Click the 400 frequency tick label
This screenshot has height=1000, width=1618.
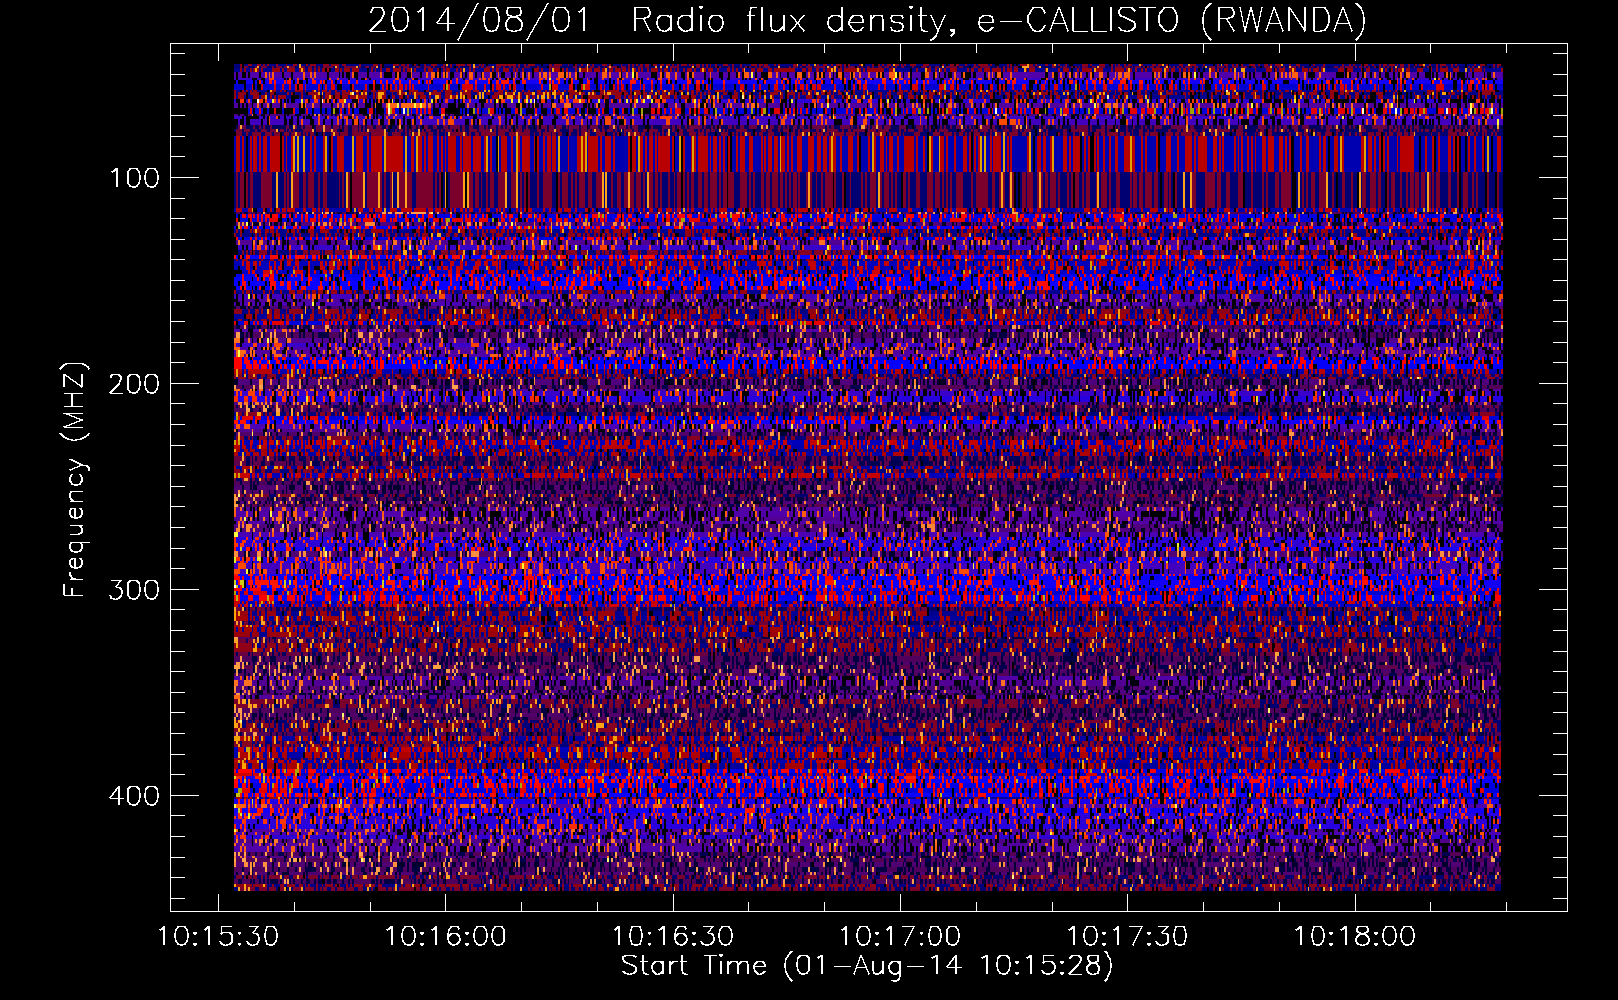click(x=134, y=795)
